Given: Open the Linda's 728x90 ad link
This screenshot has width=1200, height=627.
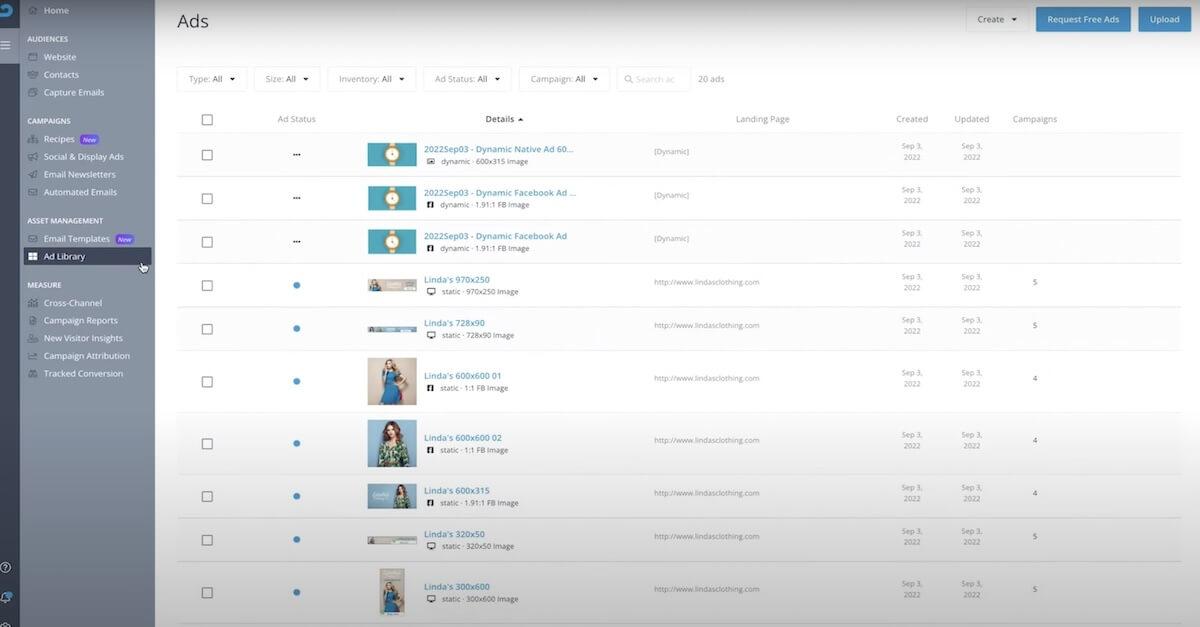Looking at the screenshot, I should pyautogui.click(x=454, y=323).
